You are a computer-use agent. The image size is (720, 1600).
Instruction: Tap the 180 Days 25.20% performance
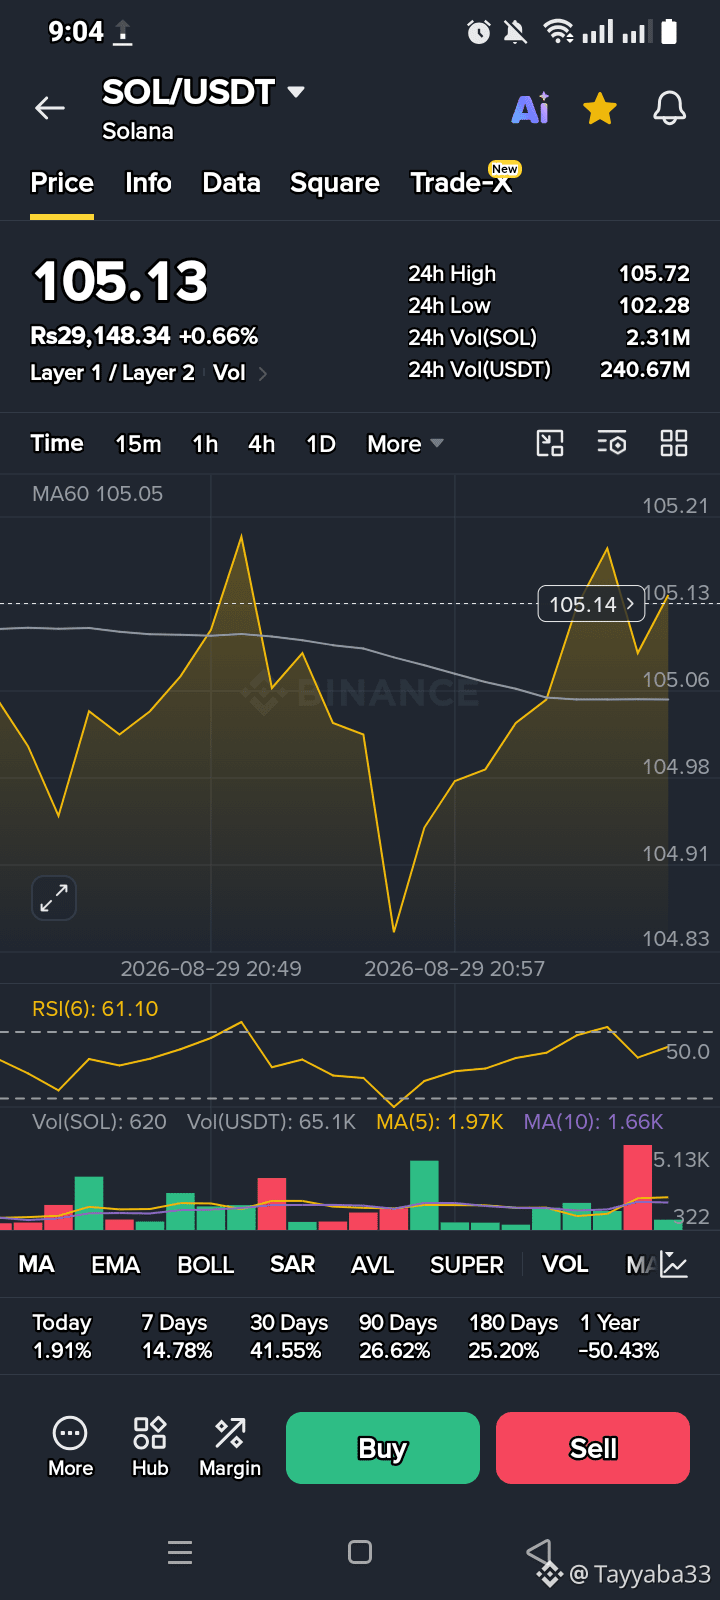[513, 1337]
